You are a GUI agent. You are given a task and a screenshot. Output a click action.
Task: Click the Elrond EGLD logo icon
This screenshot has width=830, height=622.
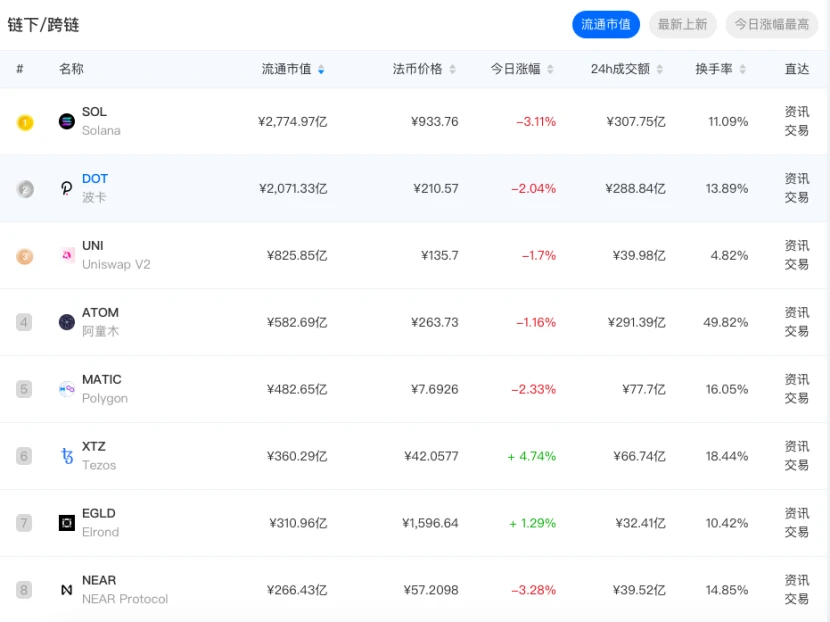pyautogui.click(x=67, y=523)
